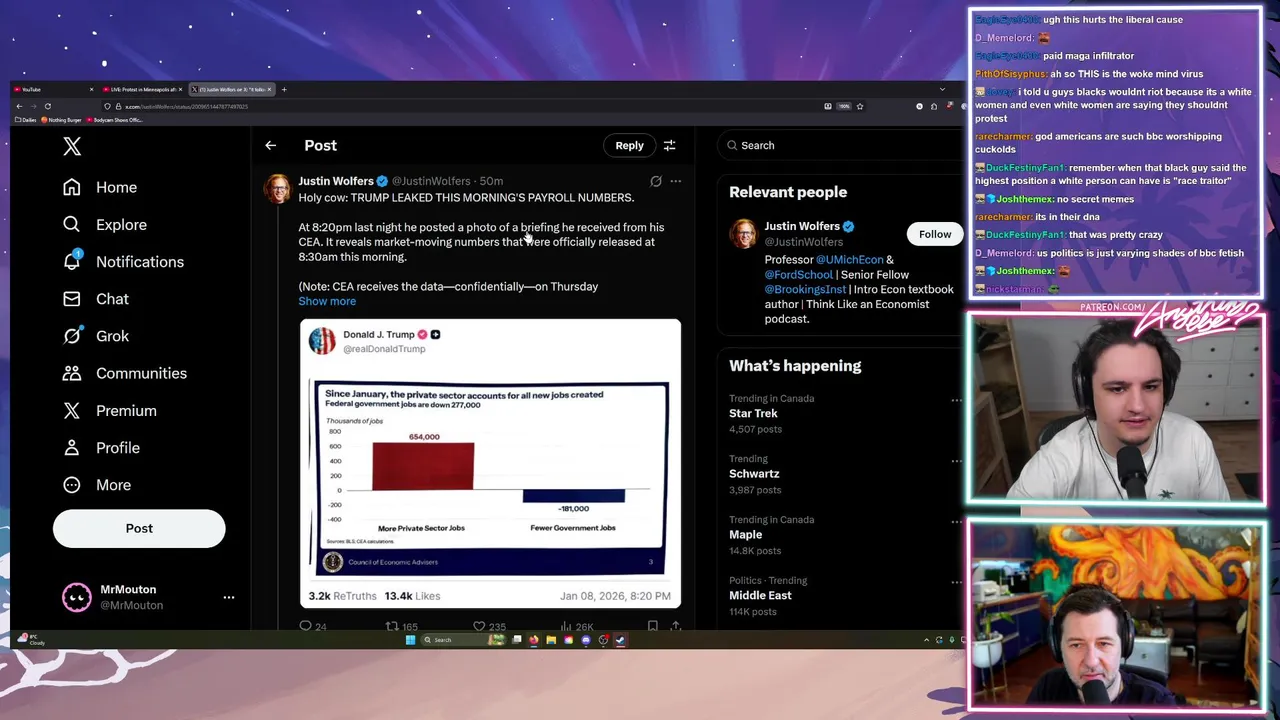Expand the post with Show more
Image resolution: width=1280 pixels, height=720 pixels.
(327, 301)
